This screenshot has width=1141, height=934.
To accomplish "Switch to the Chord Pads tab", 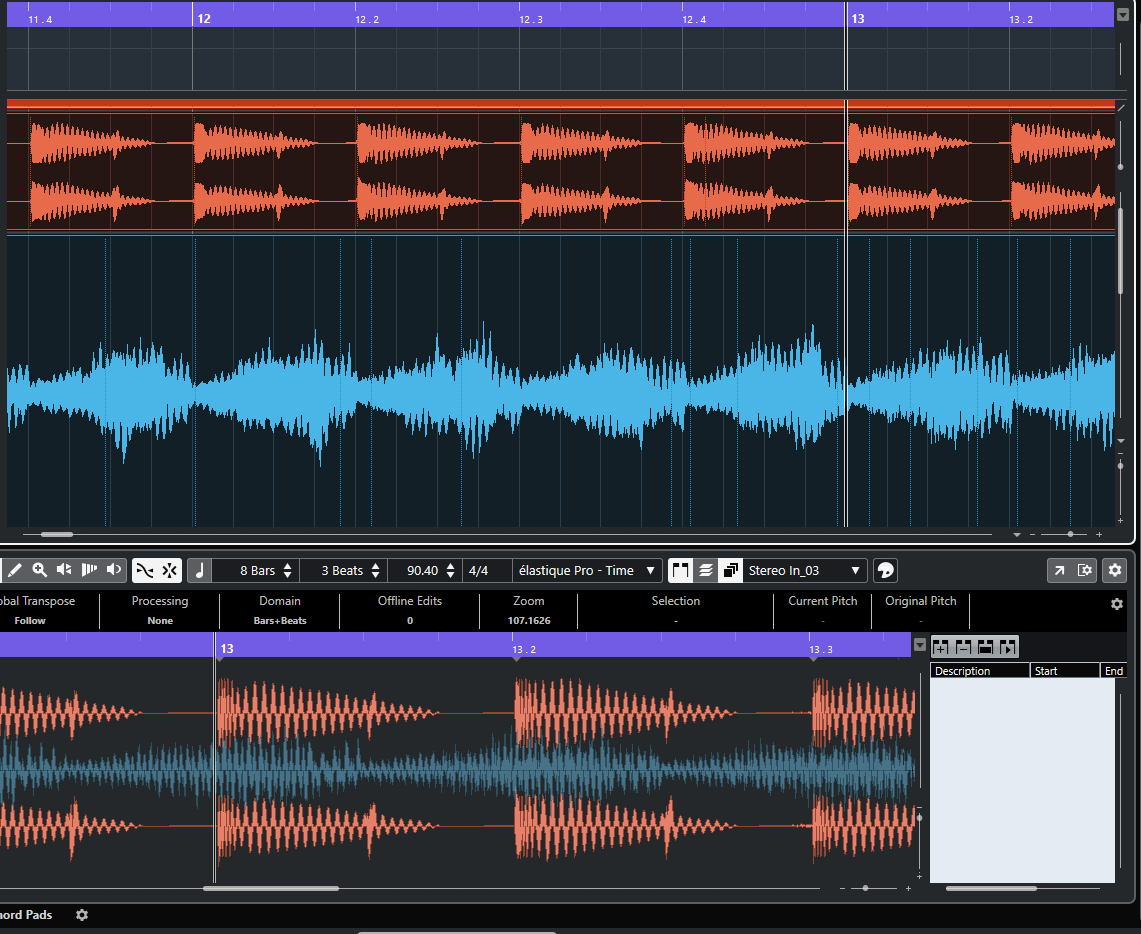I will click(26, 914).
